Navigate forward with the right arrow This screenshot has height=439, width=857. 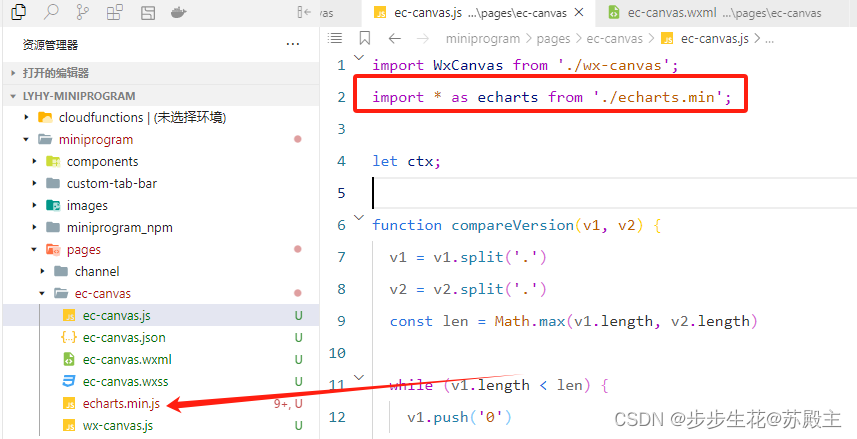pyautogui.click(x=422, y=38)
